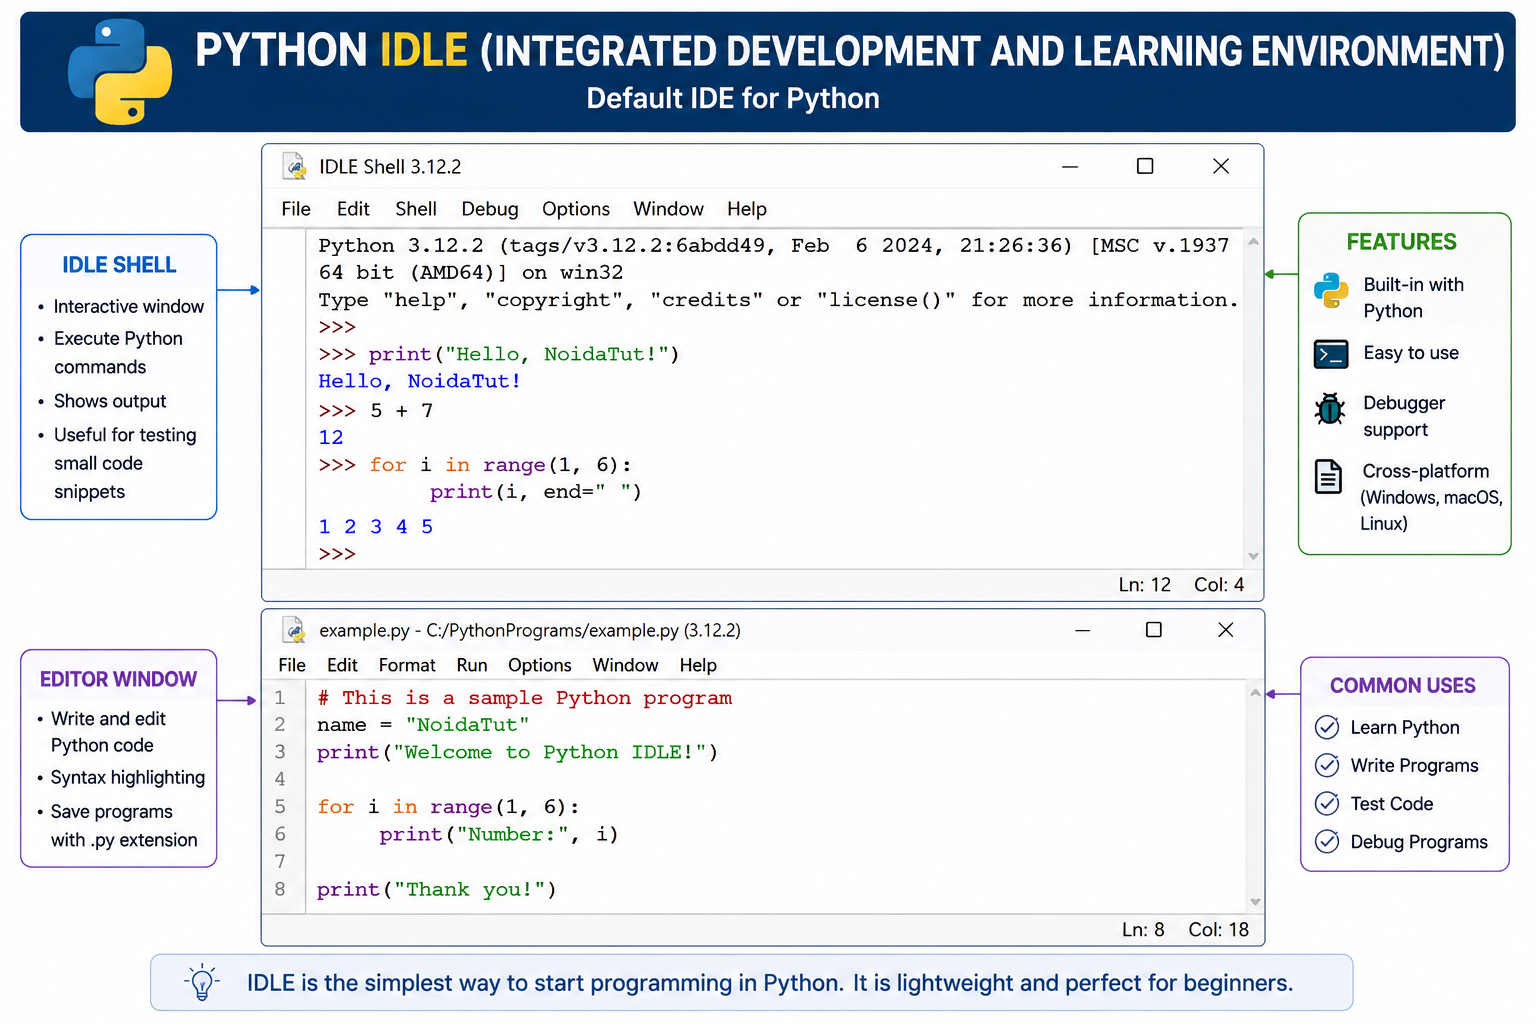The height and width of the screenshot is (1024, 1536).
Task: Open the Debug menu in IDLE Shell
Action: [x=490, y=209]
